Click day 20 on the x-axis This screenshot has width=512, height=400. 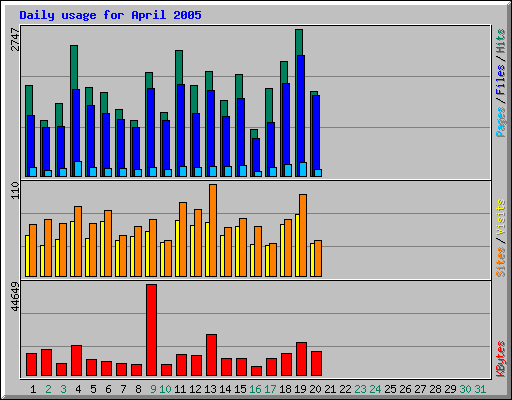pos(315,389)
